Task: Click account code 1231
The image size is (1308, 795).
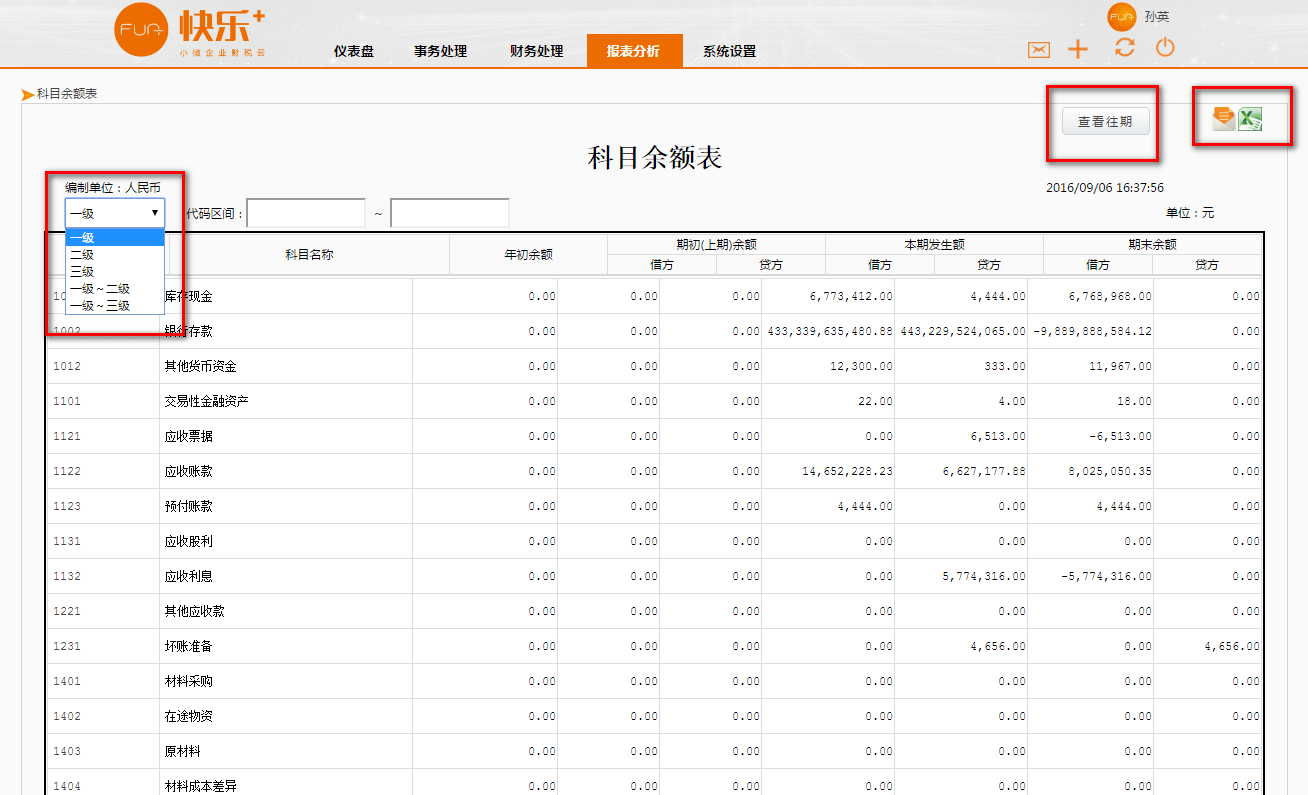Action: (x=67, y=646)
